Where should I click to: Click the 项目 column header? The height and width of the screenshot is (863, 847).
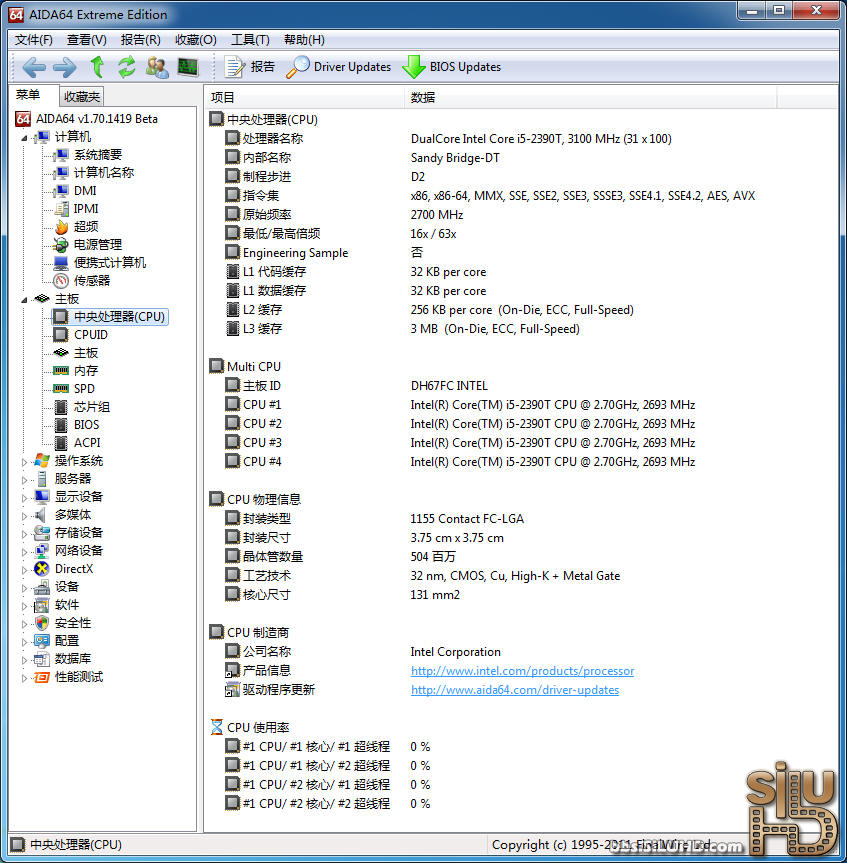[304, 97]
